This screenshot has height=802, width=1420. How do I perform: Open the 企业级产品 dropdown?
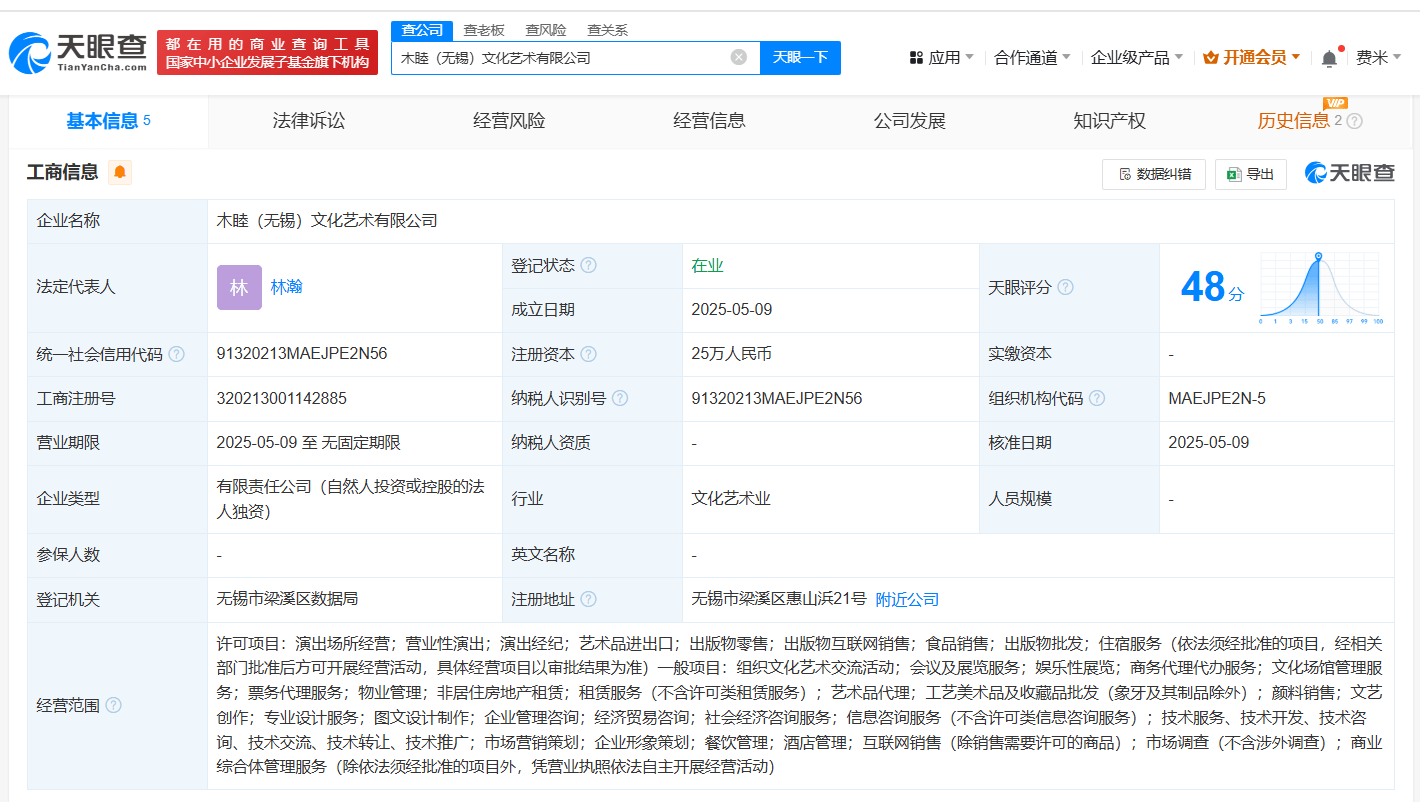(x=1136, y=58)
